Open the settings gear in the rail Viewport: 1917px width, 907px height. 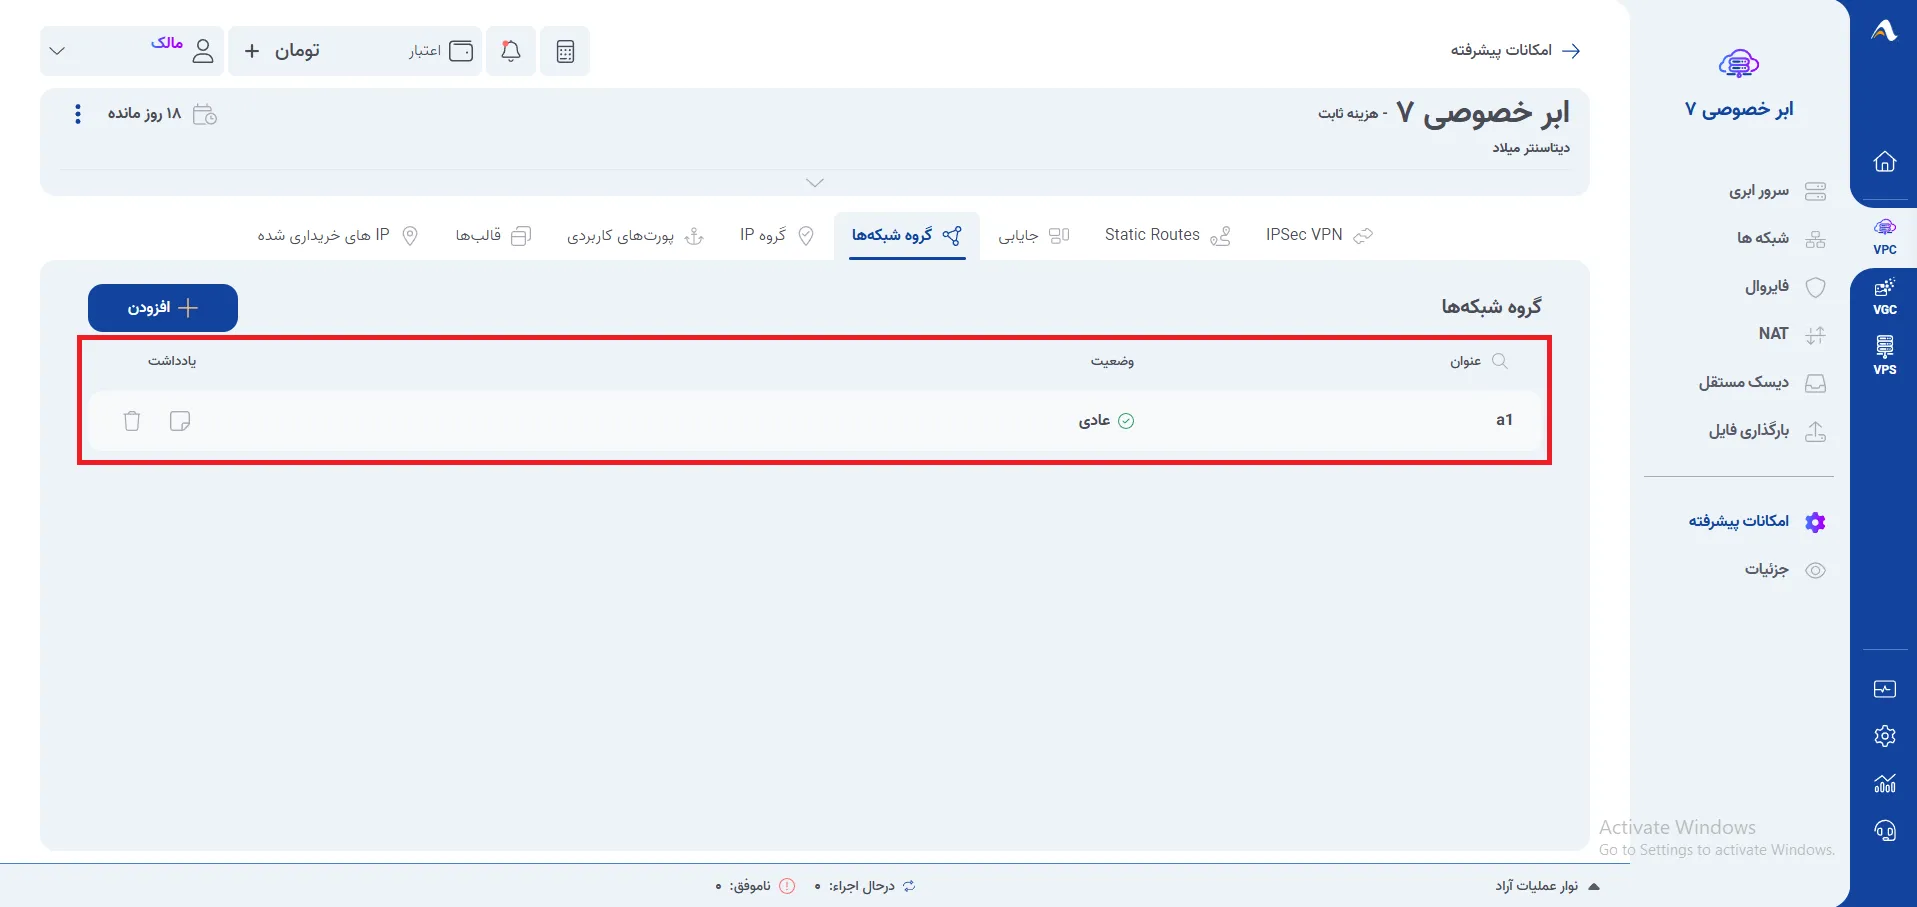pyautogui.click(x=1885, y=736)
